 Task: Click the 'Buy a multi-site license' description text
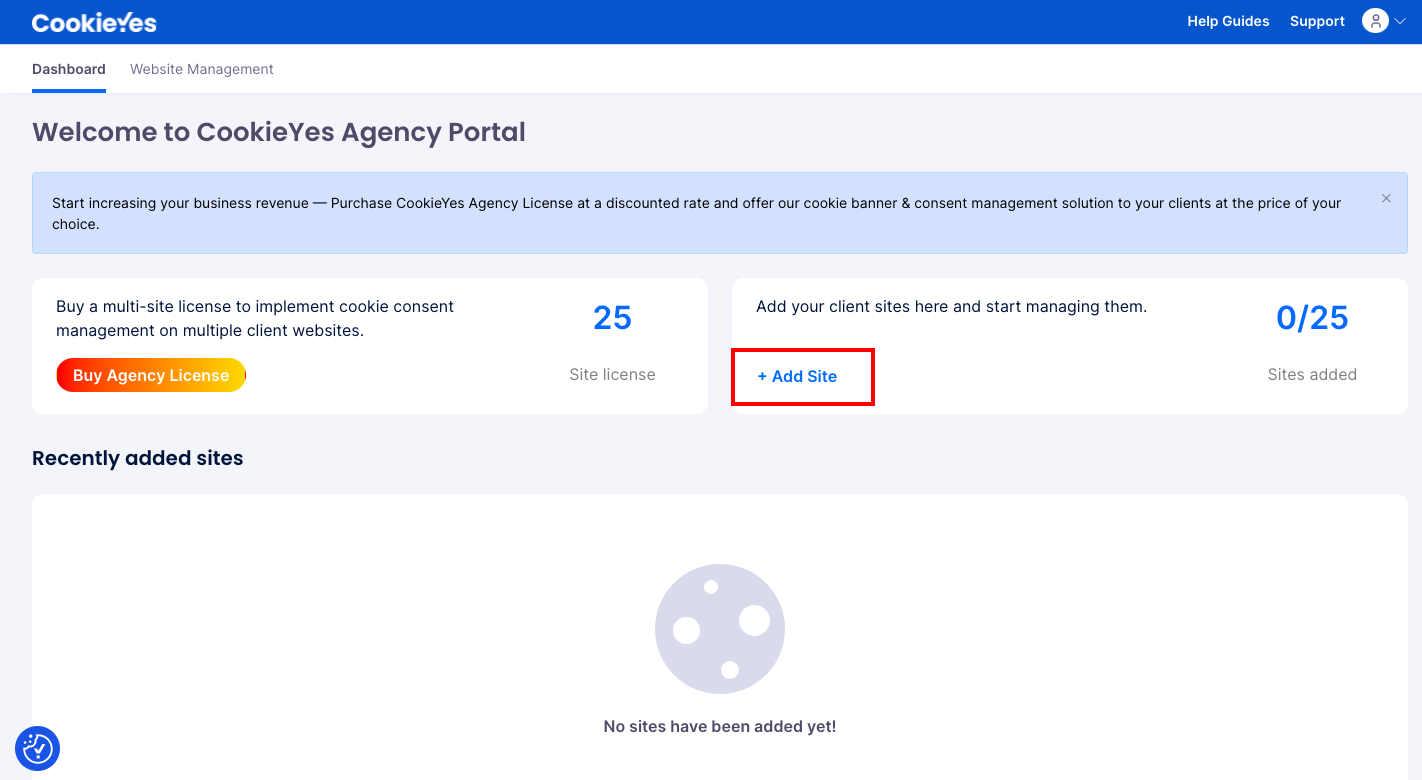(255, 318)
